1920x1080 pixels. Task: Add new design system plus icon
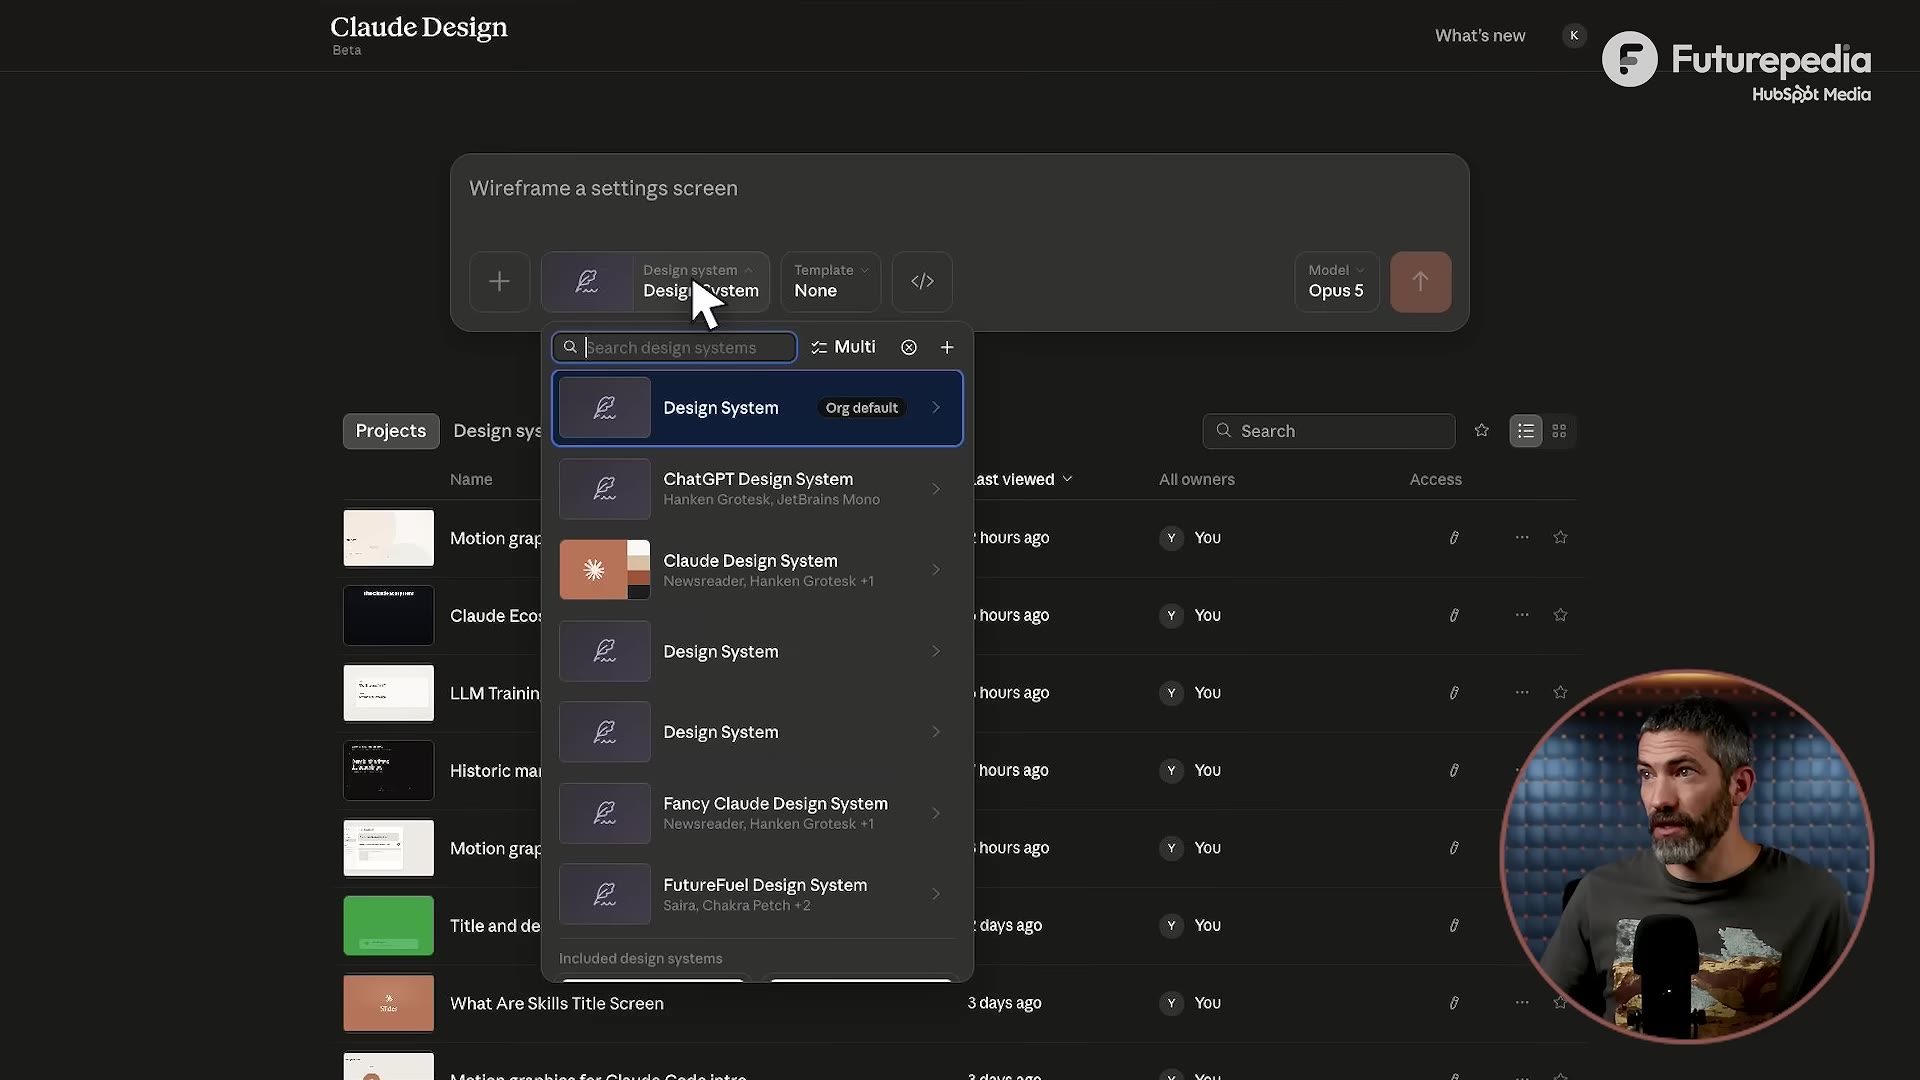(947, 347)
